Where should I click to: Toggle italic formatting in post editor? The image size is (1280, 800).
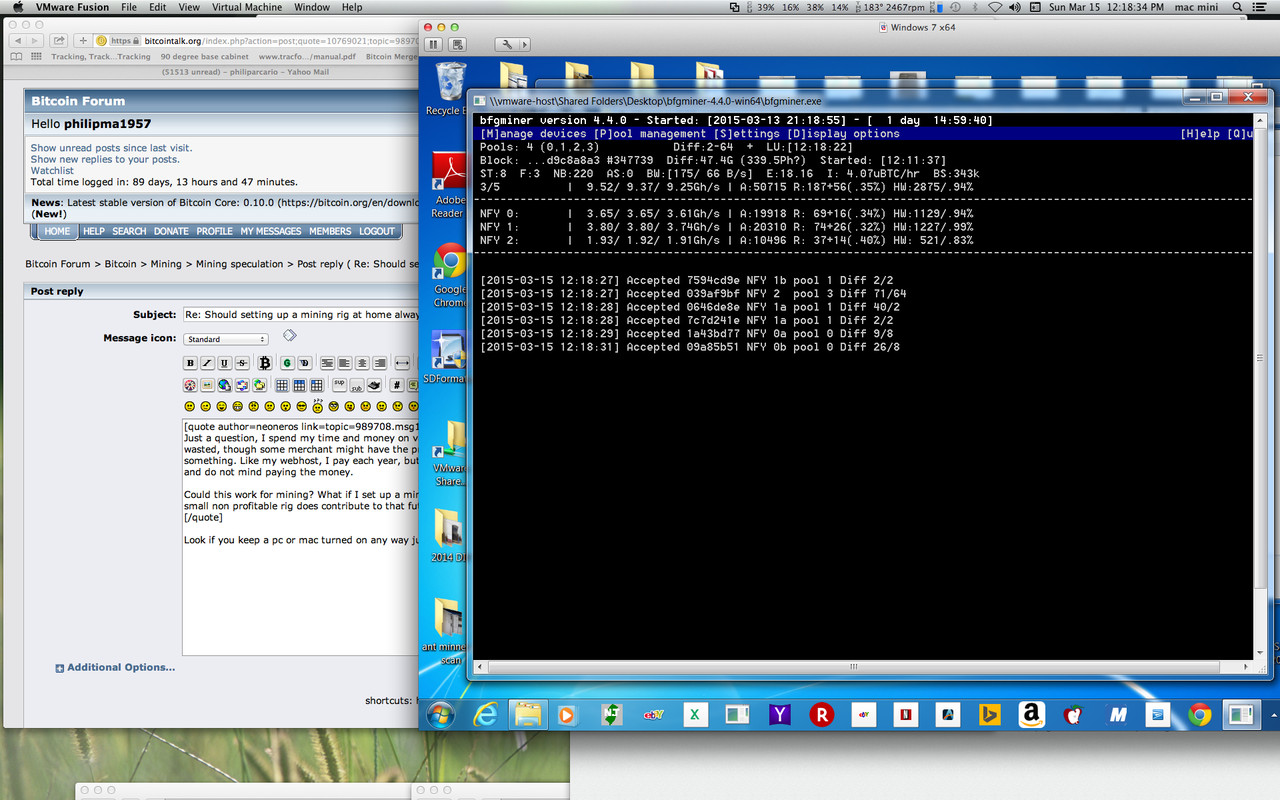click(207, 363)
